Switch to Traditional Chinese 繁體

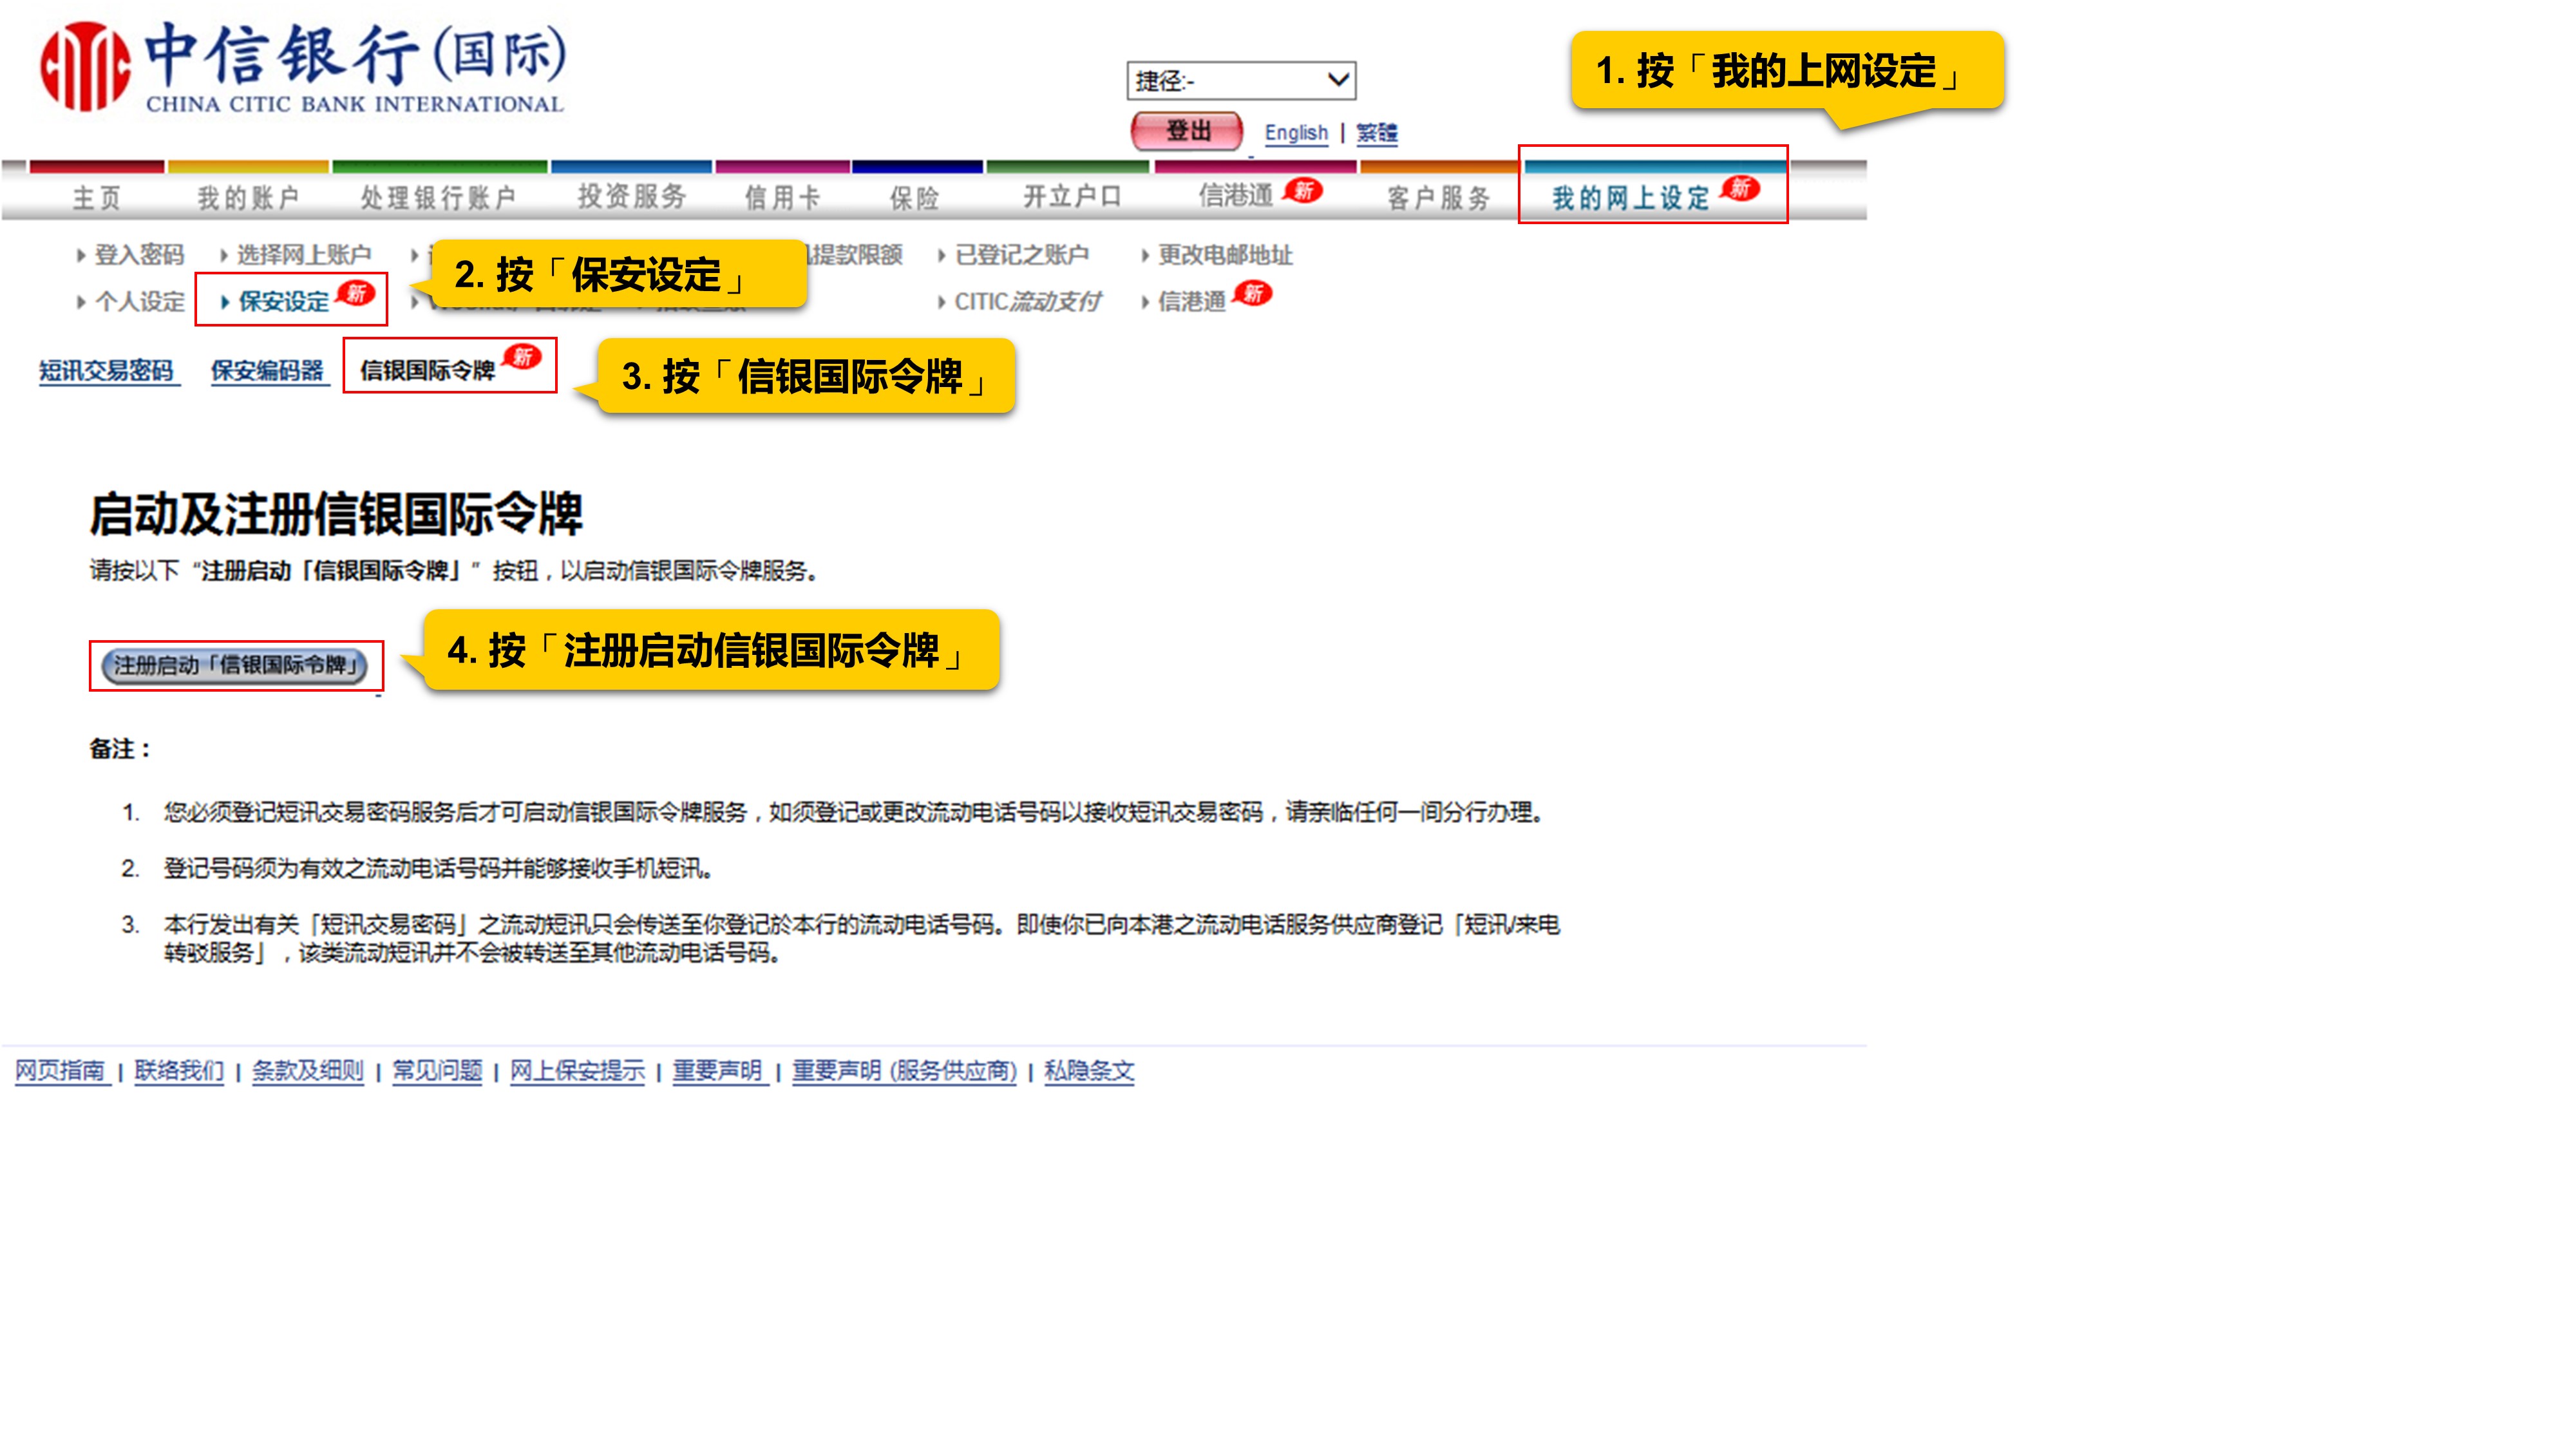click(x=1376, y=133)
